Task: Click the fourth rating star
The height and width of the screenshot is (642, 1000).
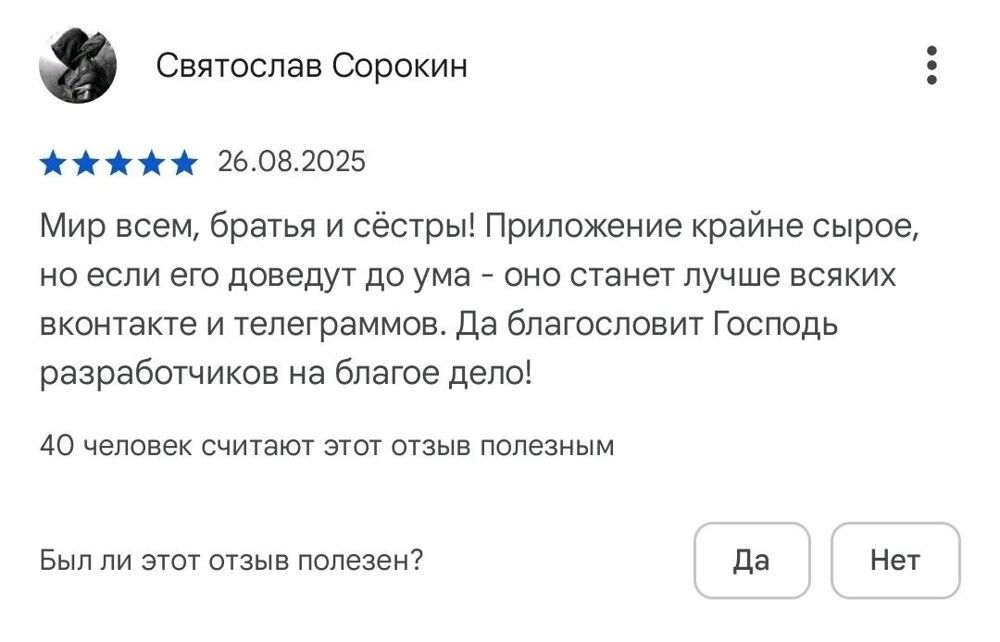Action: (x=151, y=162)
